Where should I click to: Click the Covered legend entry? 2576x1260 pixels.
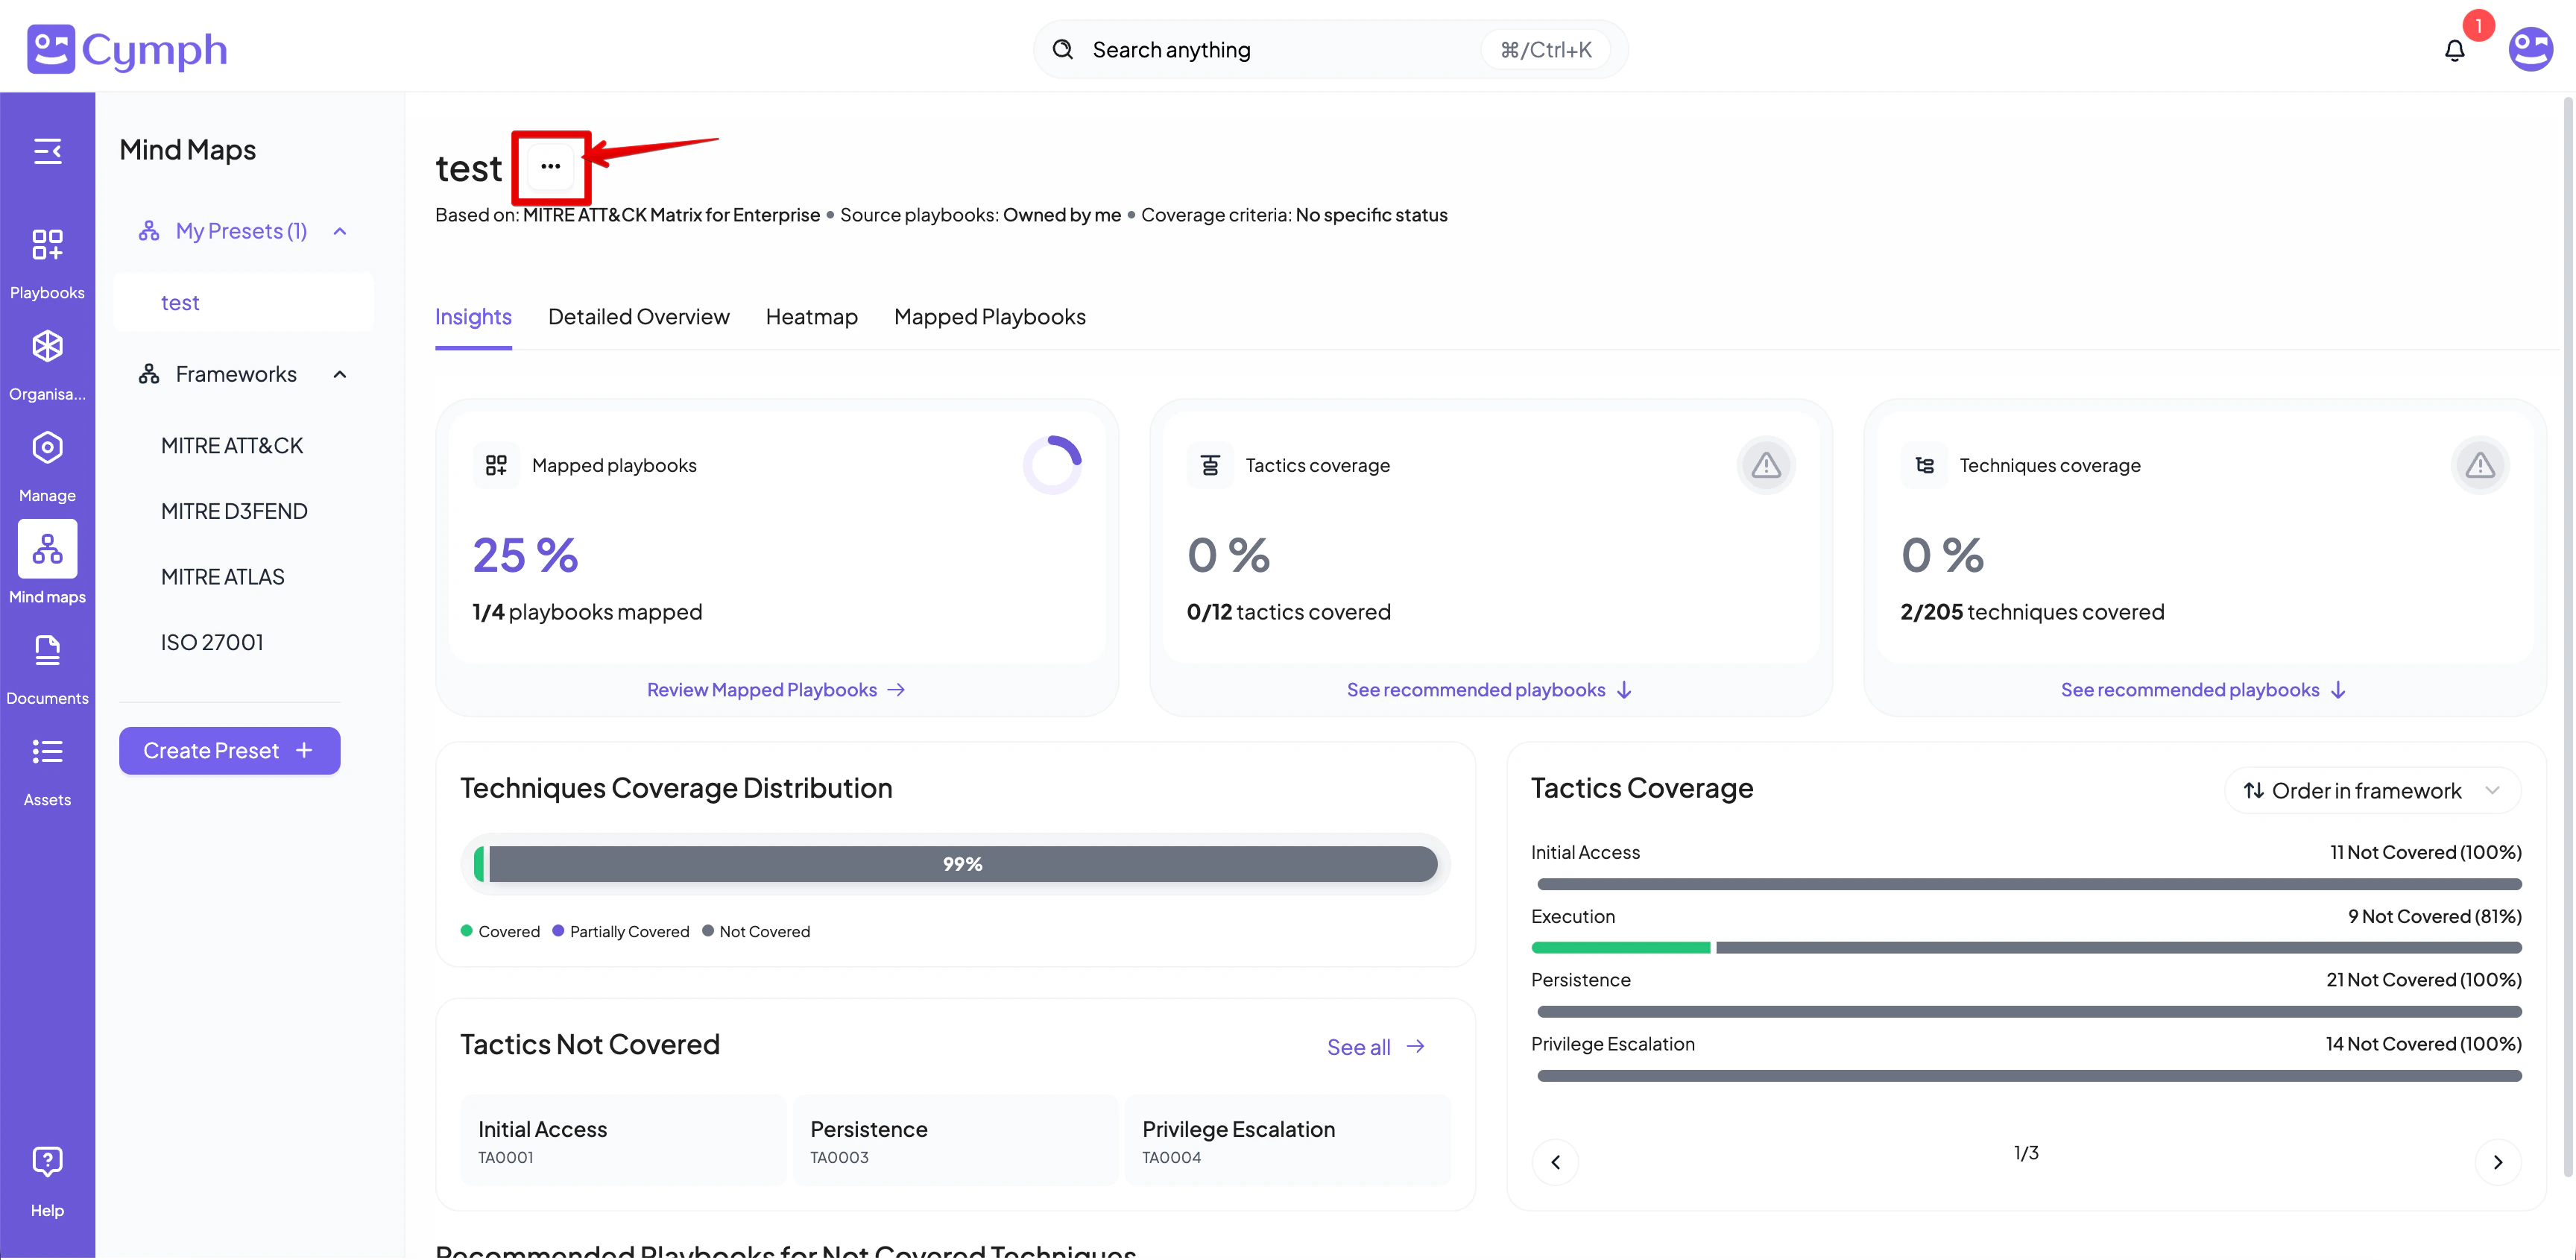[x=500, y=932]
